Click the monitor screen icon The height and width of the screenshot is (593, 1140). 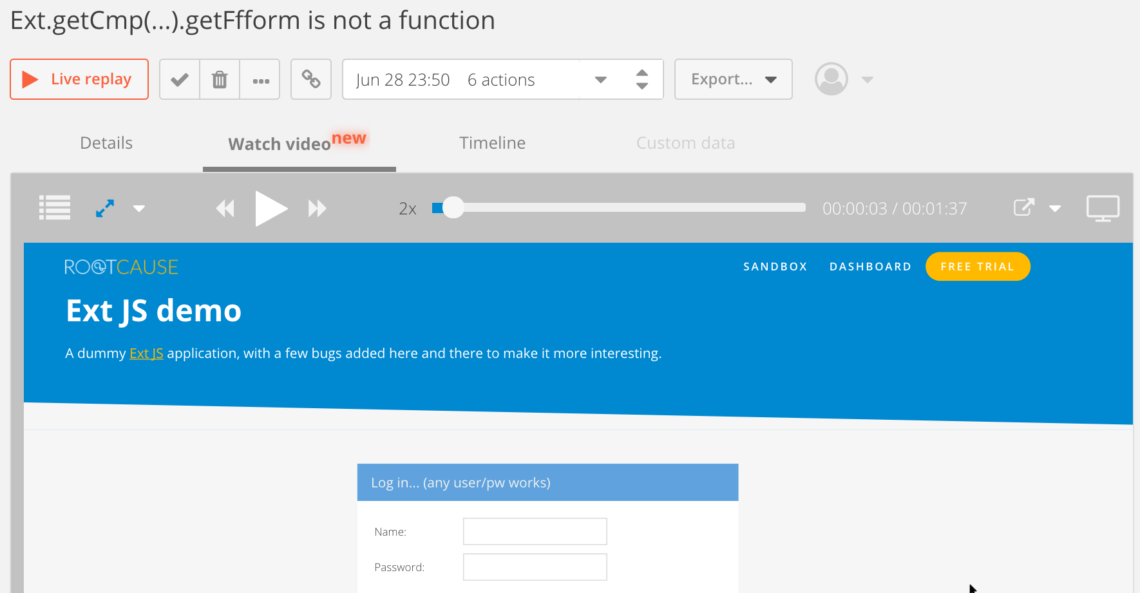coord(1102,208)
